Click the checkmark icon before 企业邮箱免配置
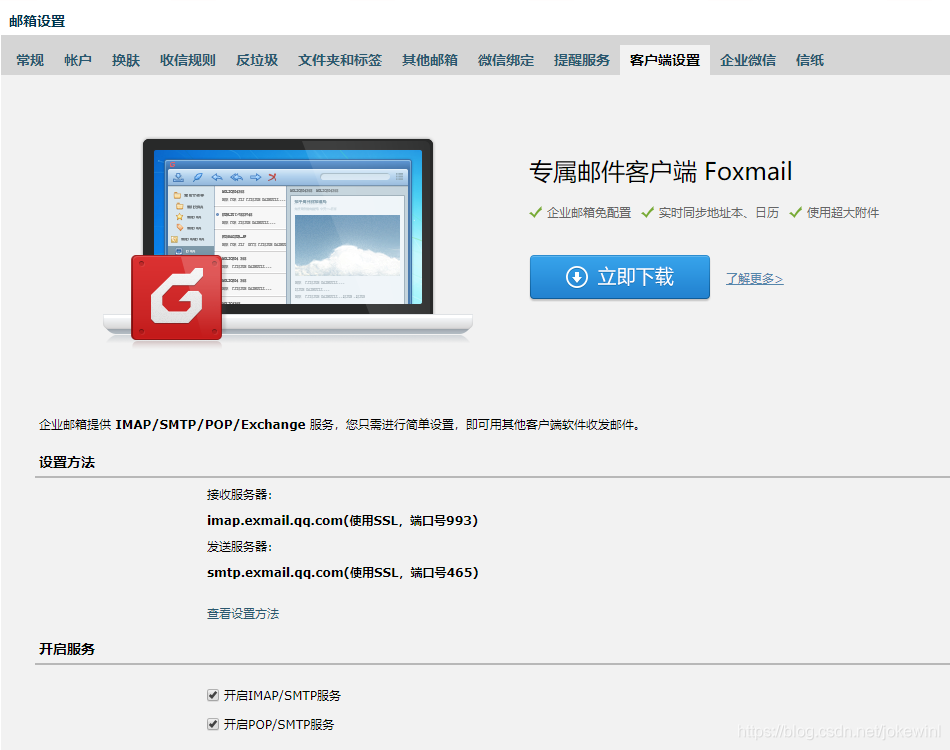Screen dimensions: 950x750 tap(536, 212)
